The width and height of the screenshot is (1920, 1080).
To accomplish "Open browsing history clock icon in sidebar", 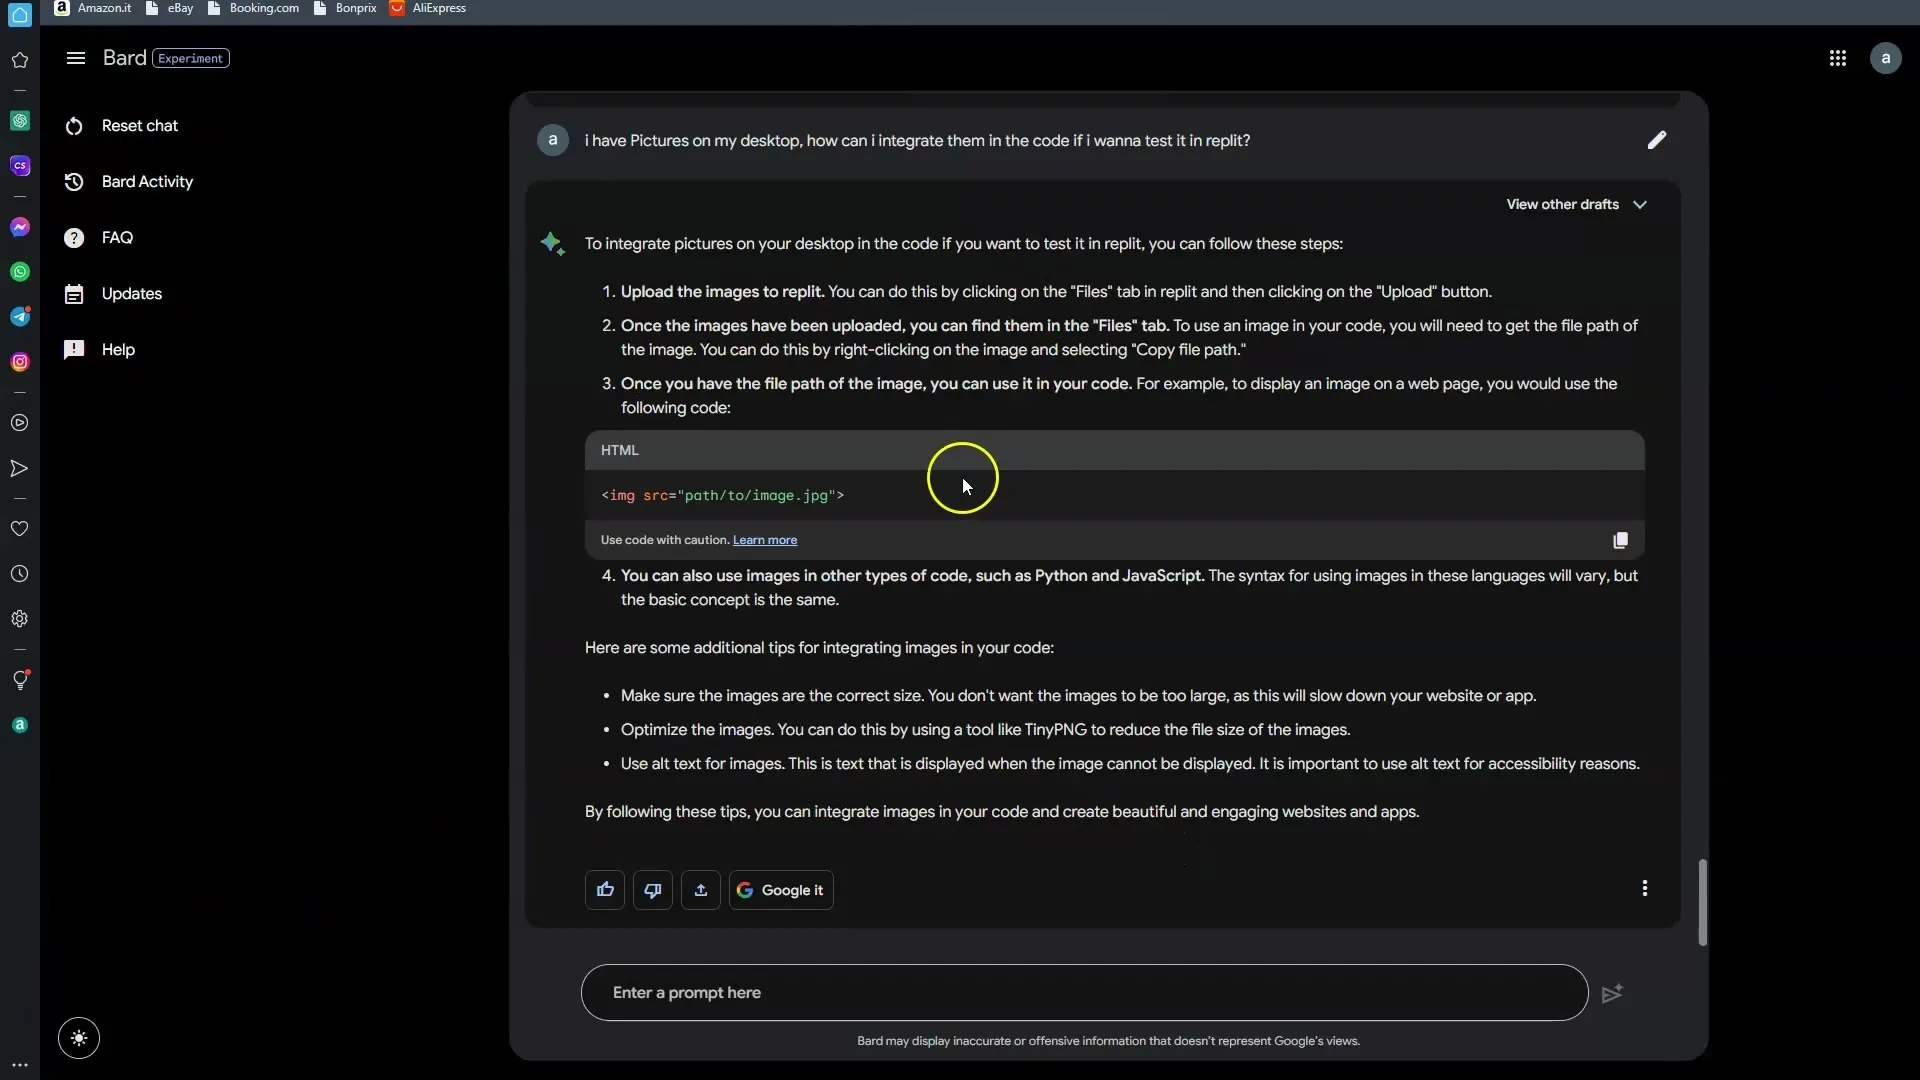I will (19, 574).
